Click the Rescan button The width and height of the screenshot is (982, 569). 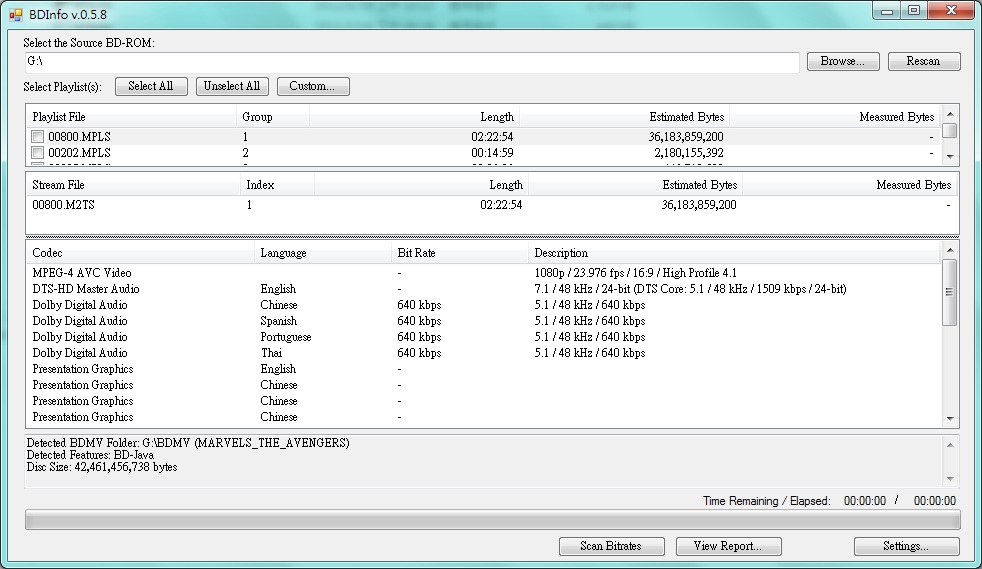[x=923, y=61]
